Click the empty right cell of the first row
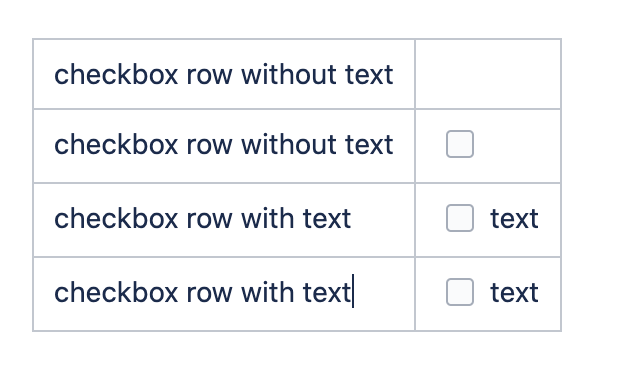Image resolution: width=630 pixels, height=386 pixels. 488,74
